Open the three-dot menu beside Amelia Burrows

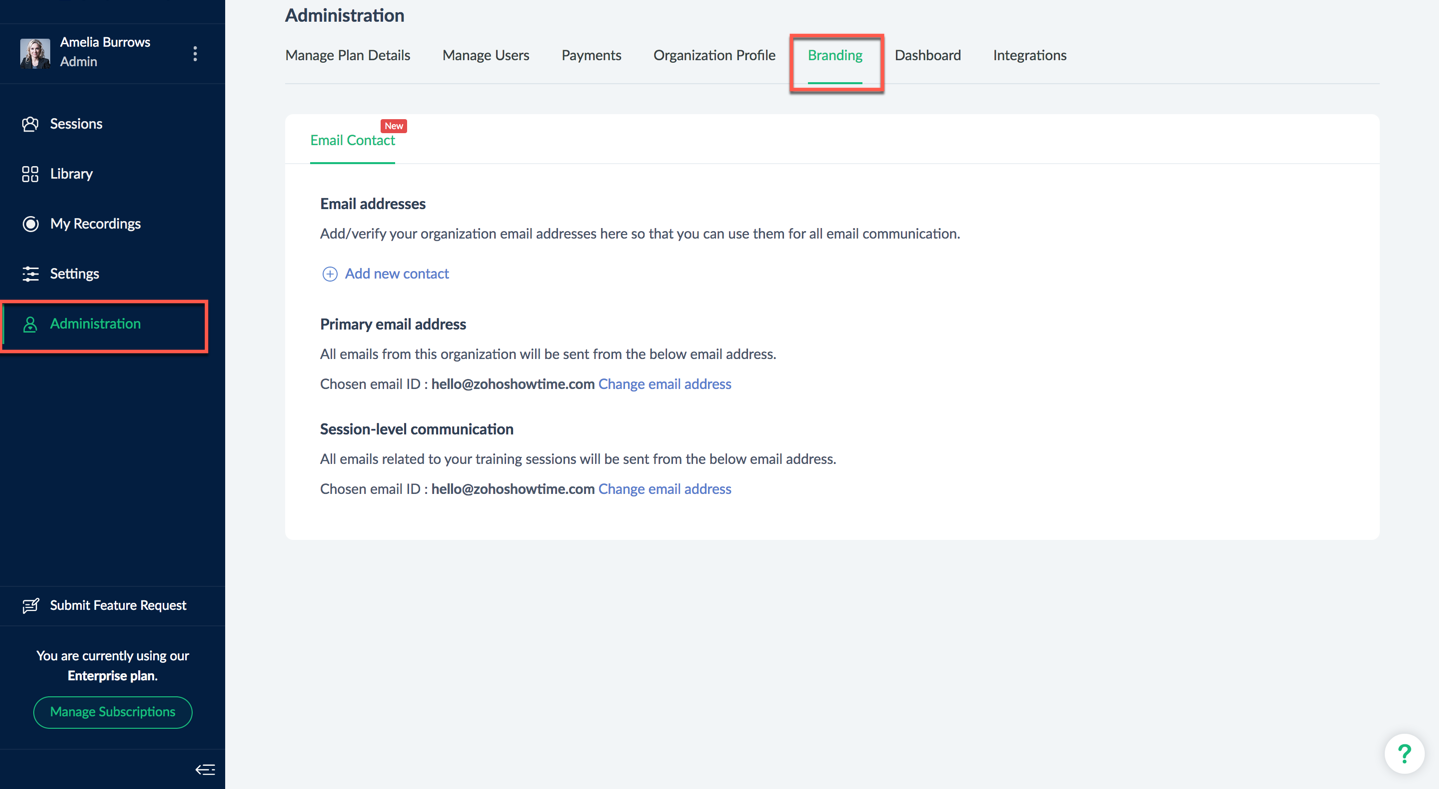[195, 53]
